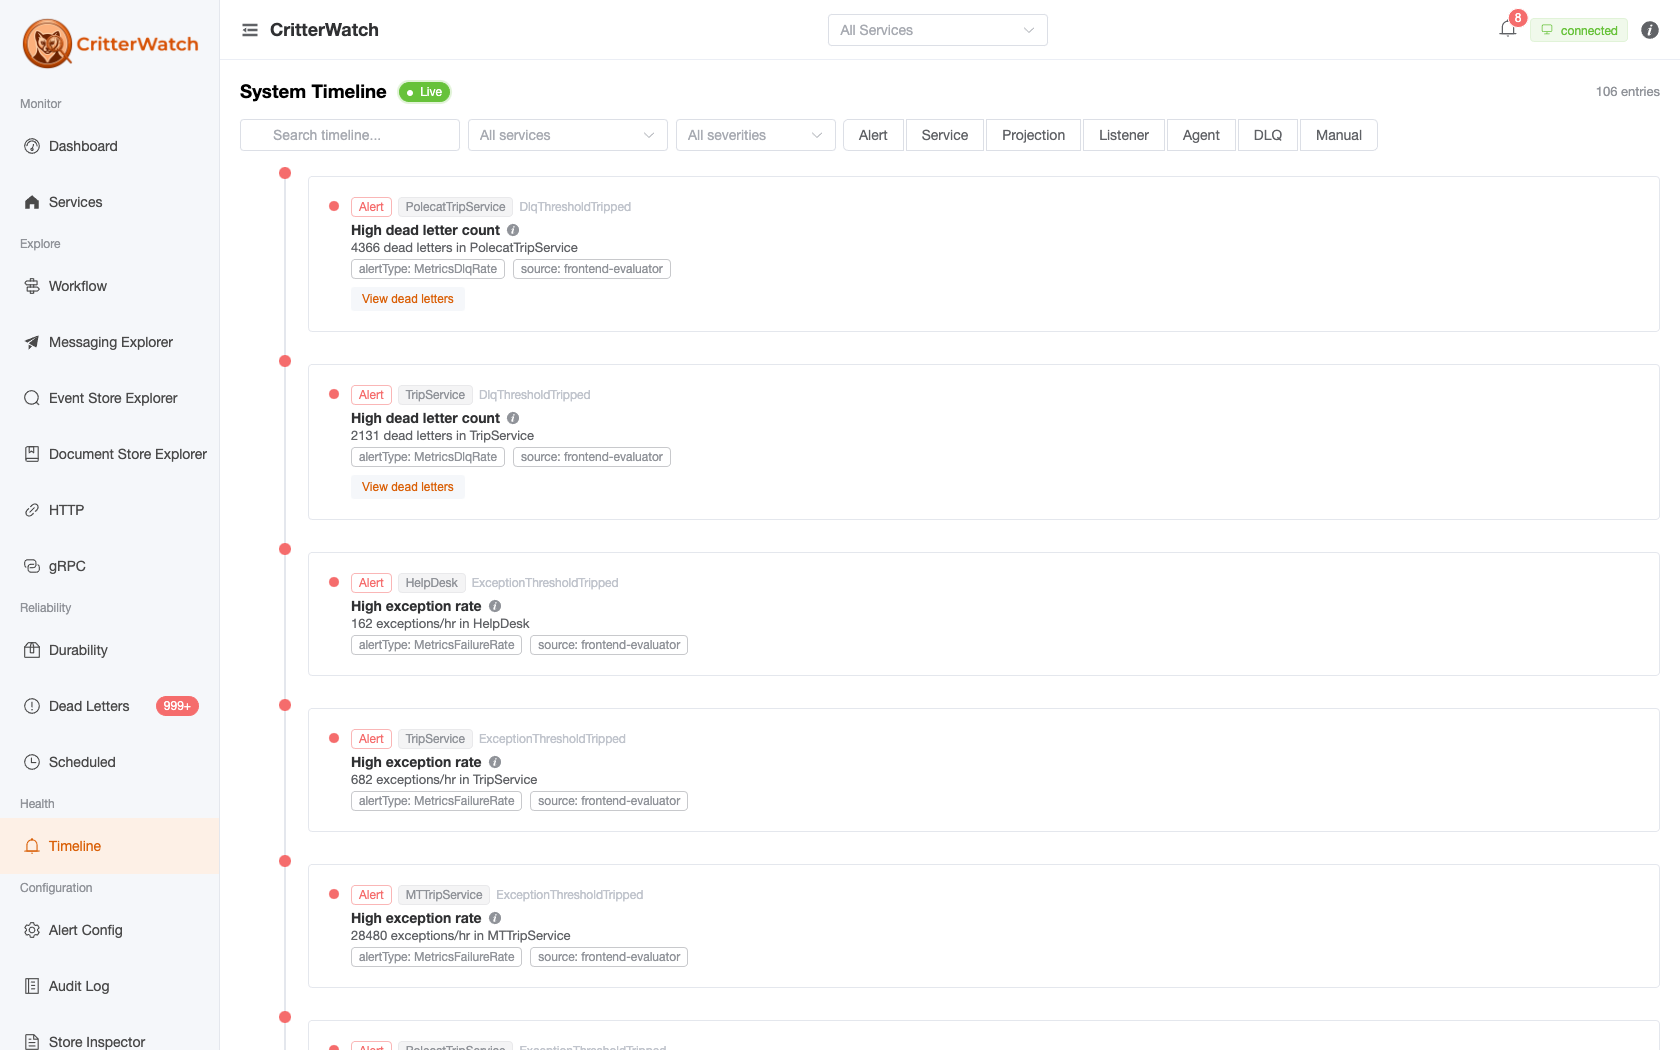Click the info icon in top-right corner
Screen dimensions: 1680x1050
coord(1650,30)
